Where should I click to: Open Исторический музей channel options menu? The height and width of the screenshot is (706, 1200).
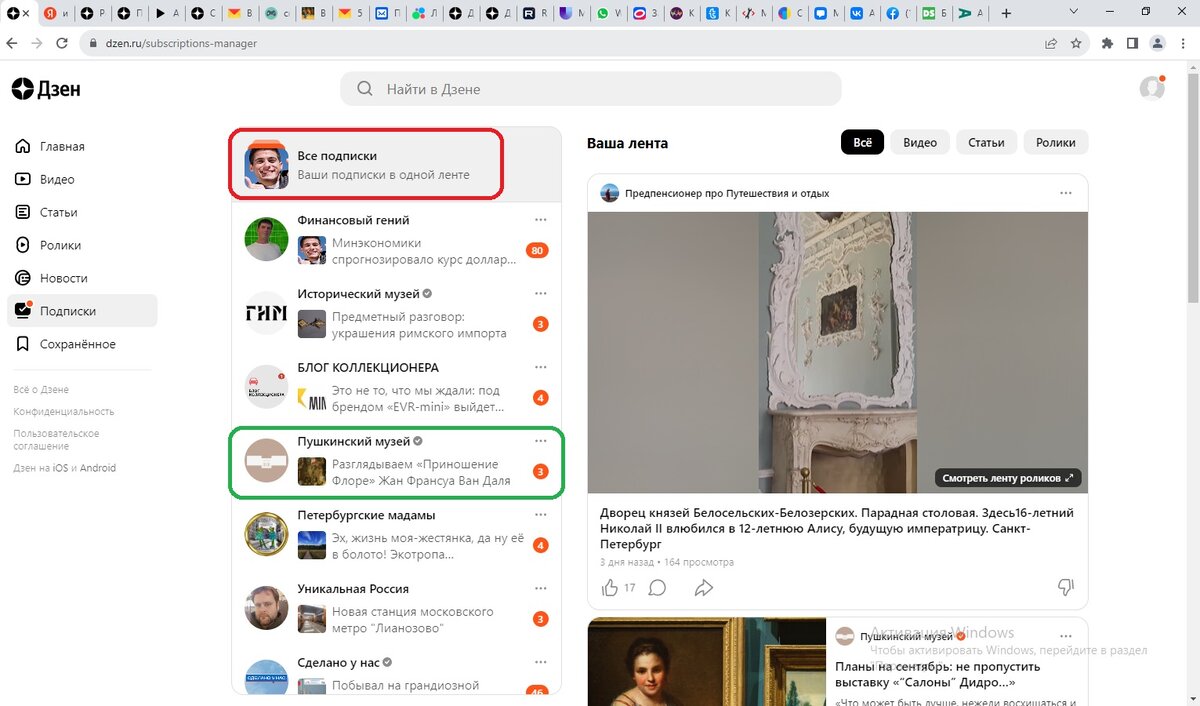pos(541,294)
